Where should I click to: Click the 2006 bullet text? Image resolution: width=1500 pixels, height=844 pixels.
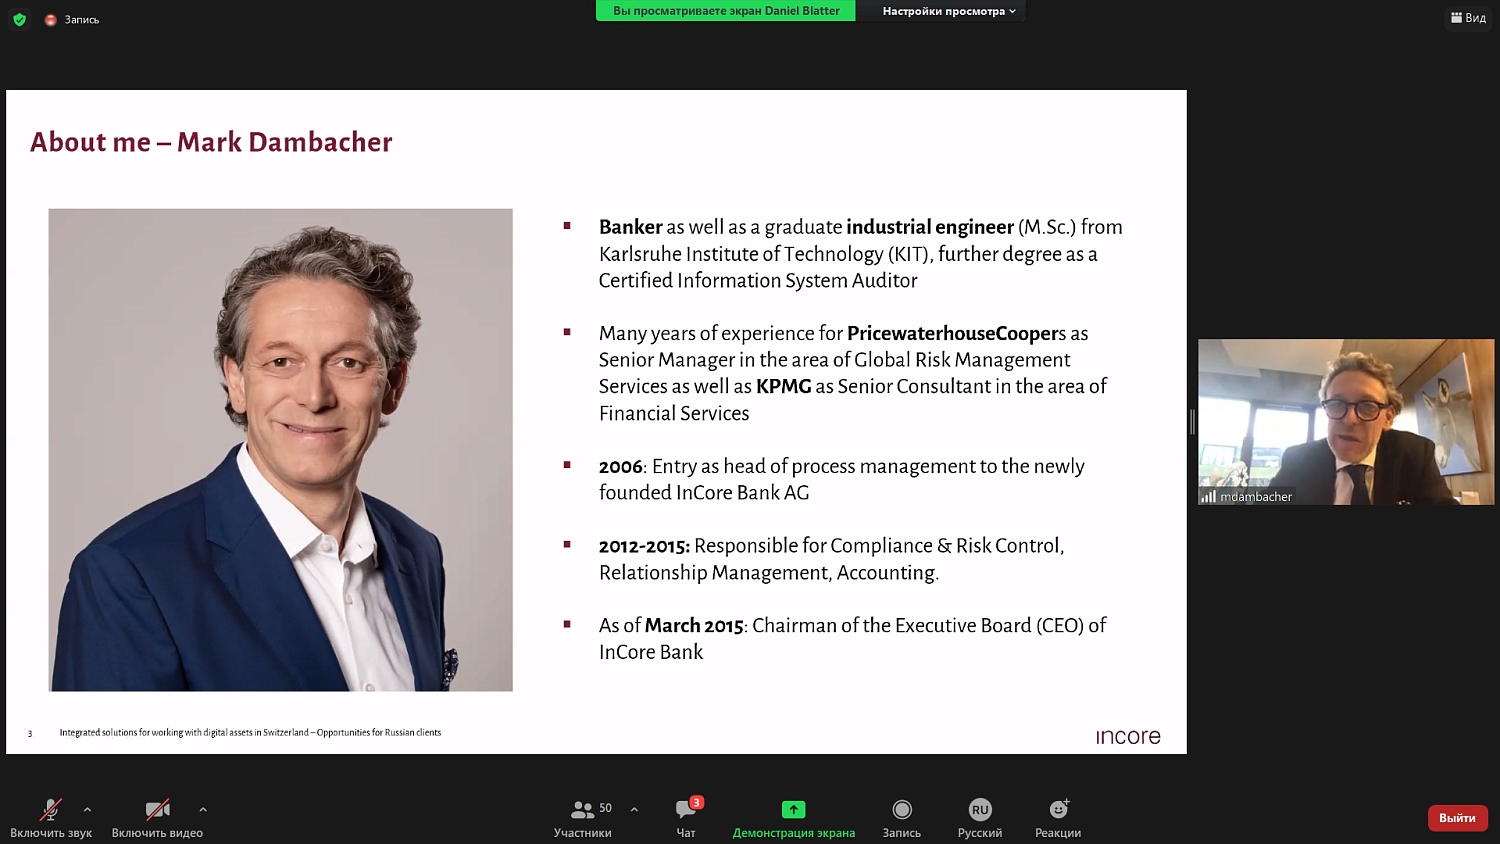coord(841,479)
